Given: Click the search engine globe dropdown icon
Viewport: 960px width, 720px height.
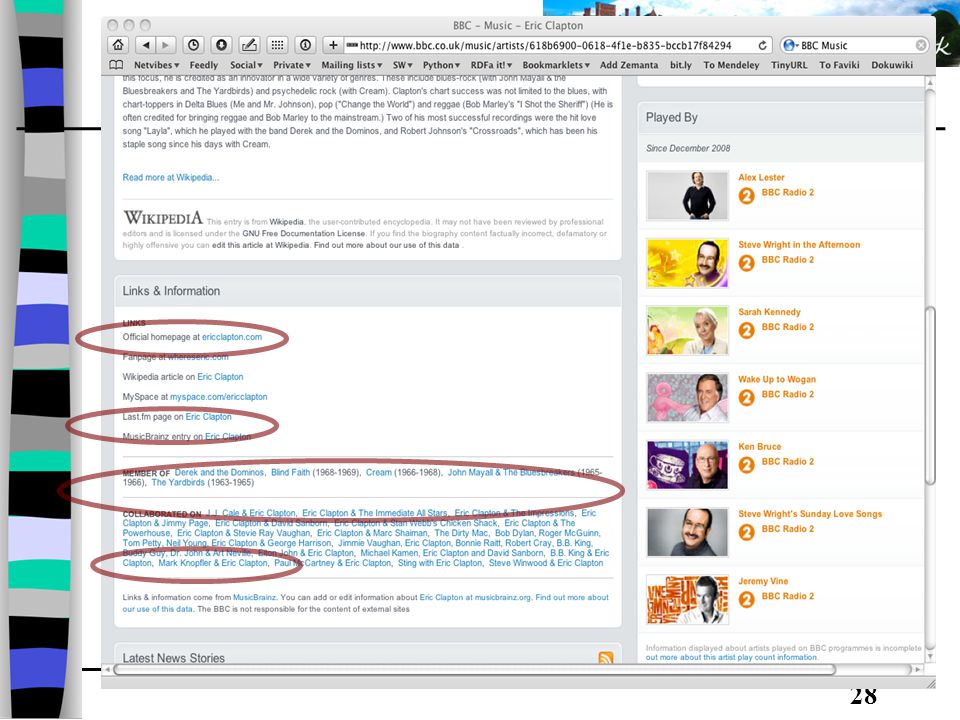Looking at the screenshot, I should [x=790, y=45].
